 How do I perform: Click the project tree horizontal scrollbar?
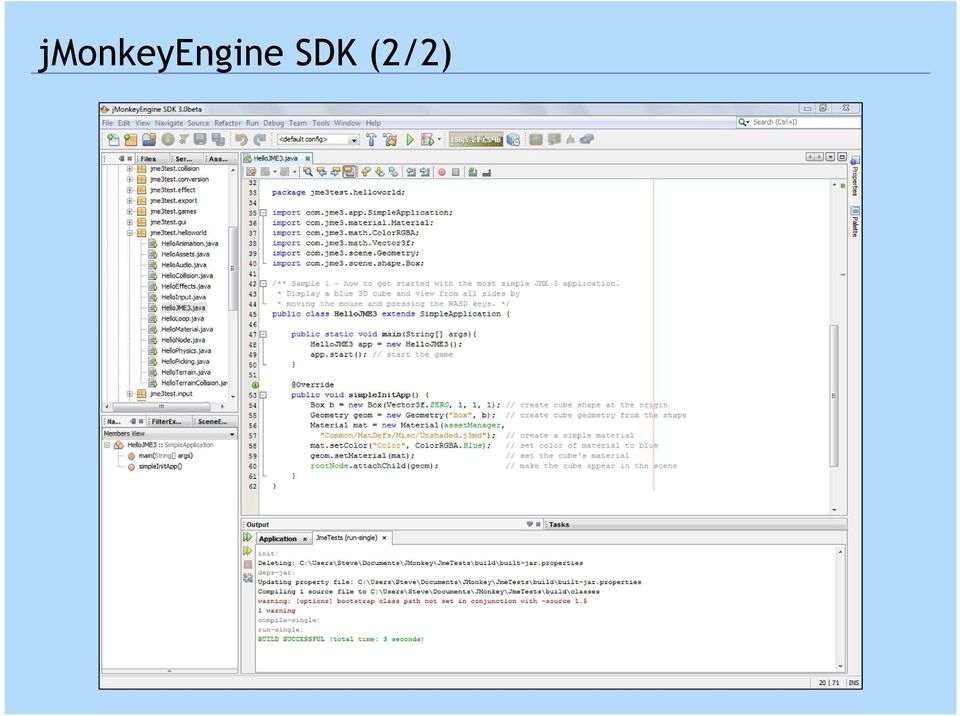pos(164,406)
